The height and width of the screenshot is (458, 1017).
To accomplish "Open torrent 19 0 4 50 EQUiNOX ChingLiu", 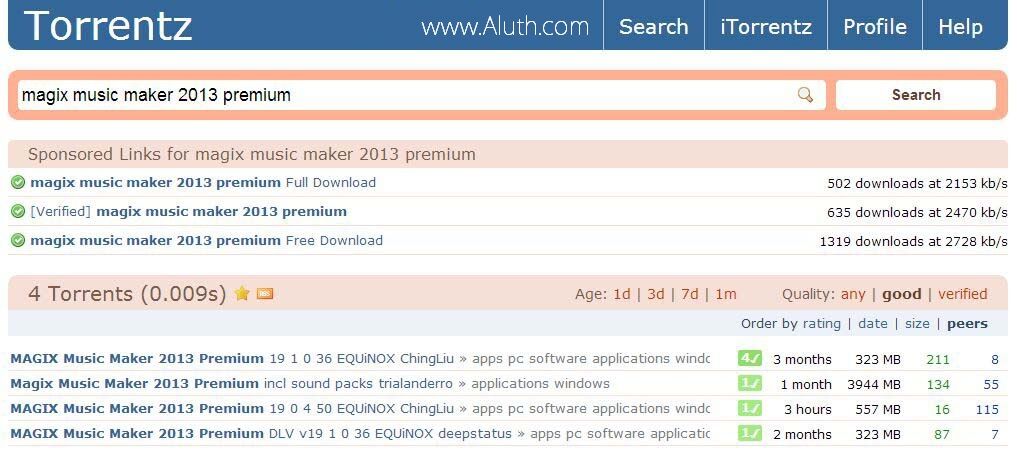I will pyautogui.click(x=232, y=409).
